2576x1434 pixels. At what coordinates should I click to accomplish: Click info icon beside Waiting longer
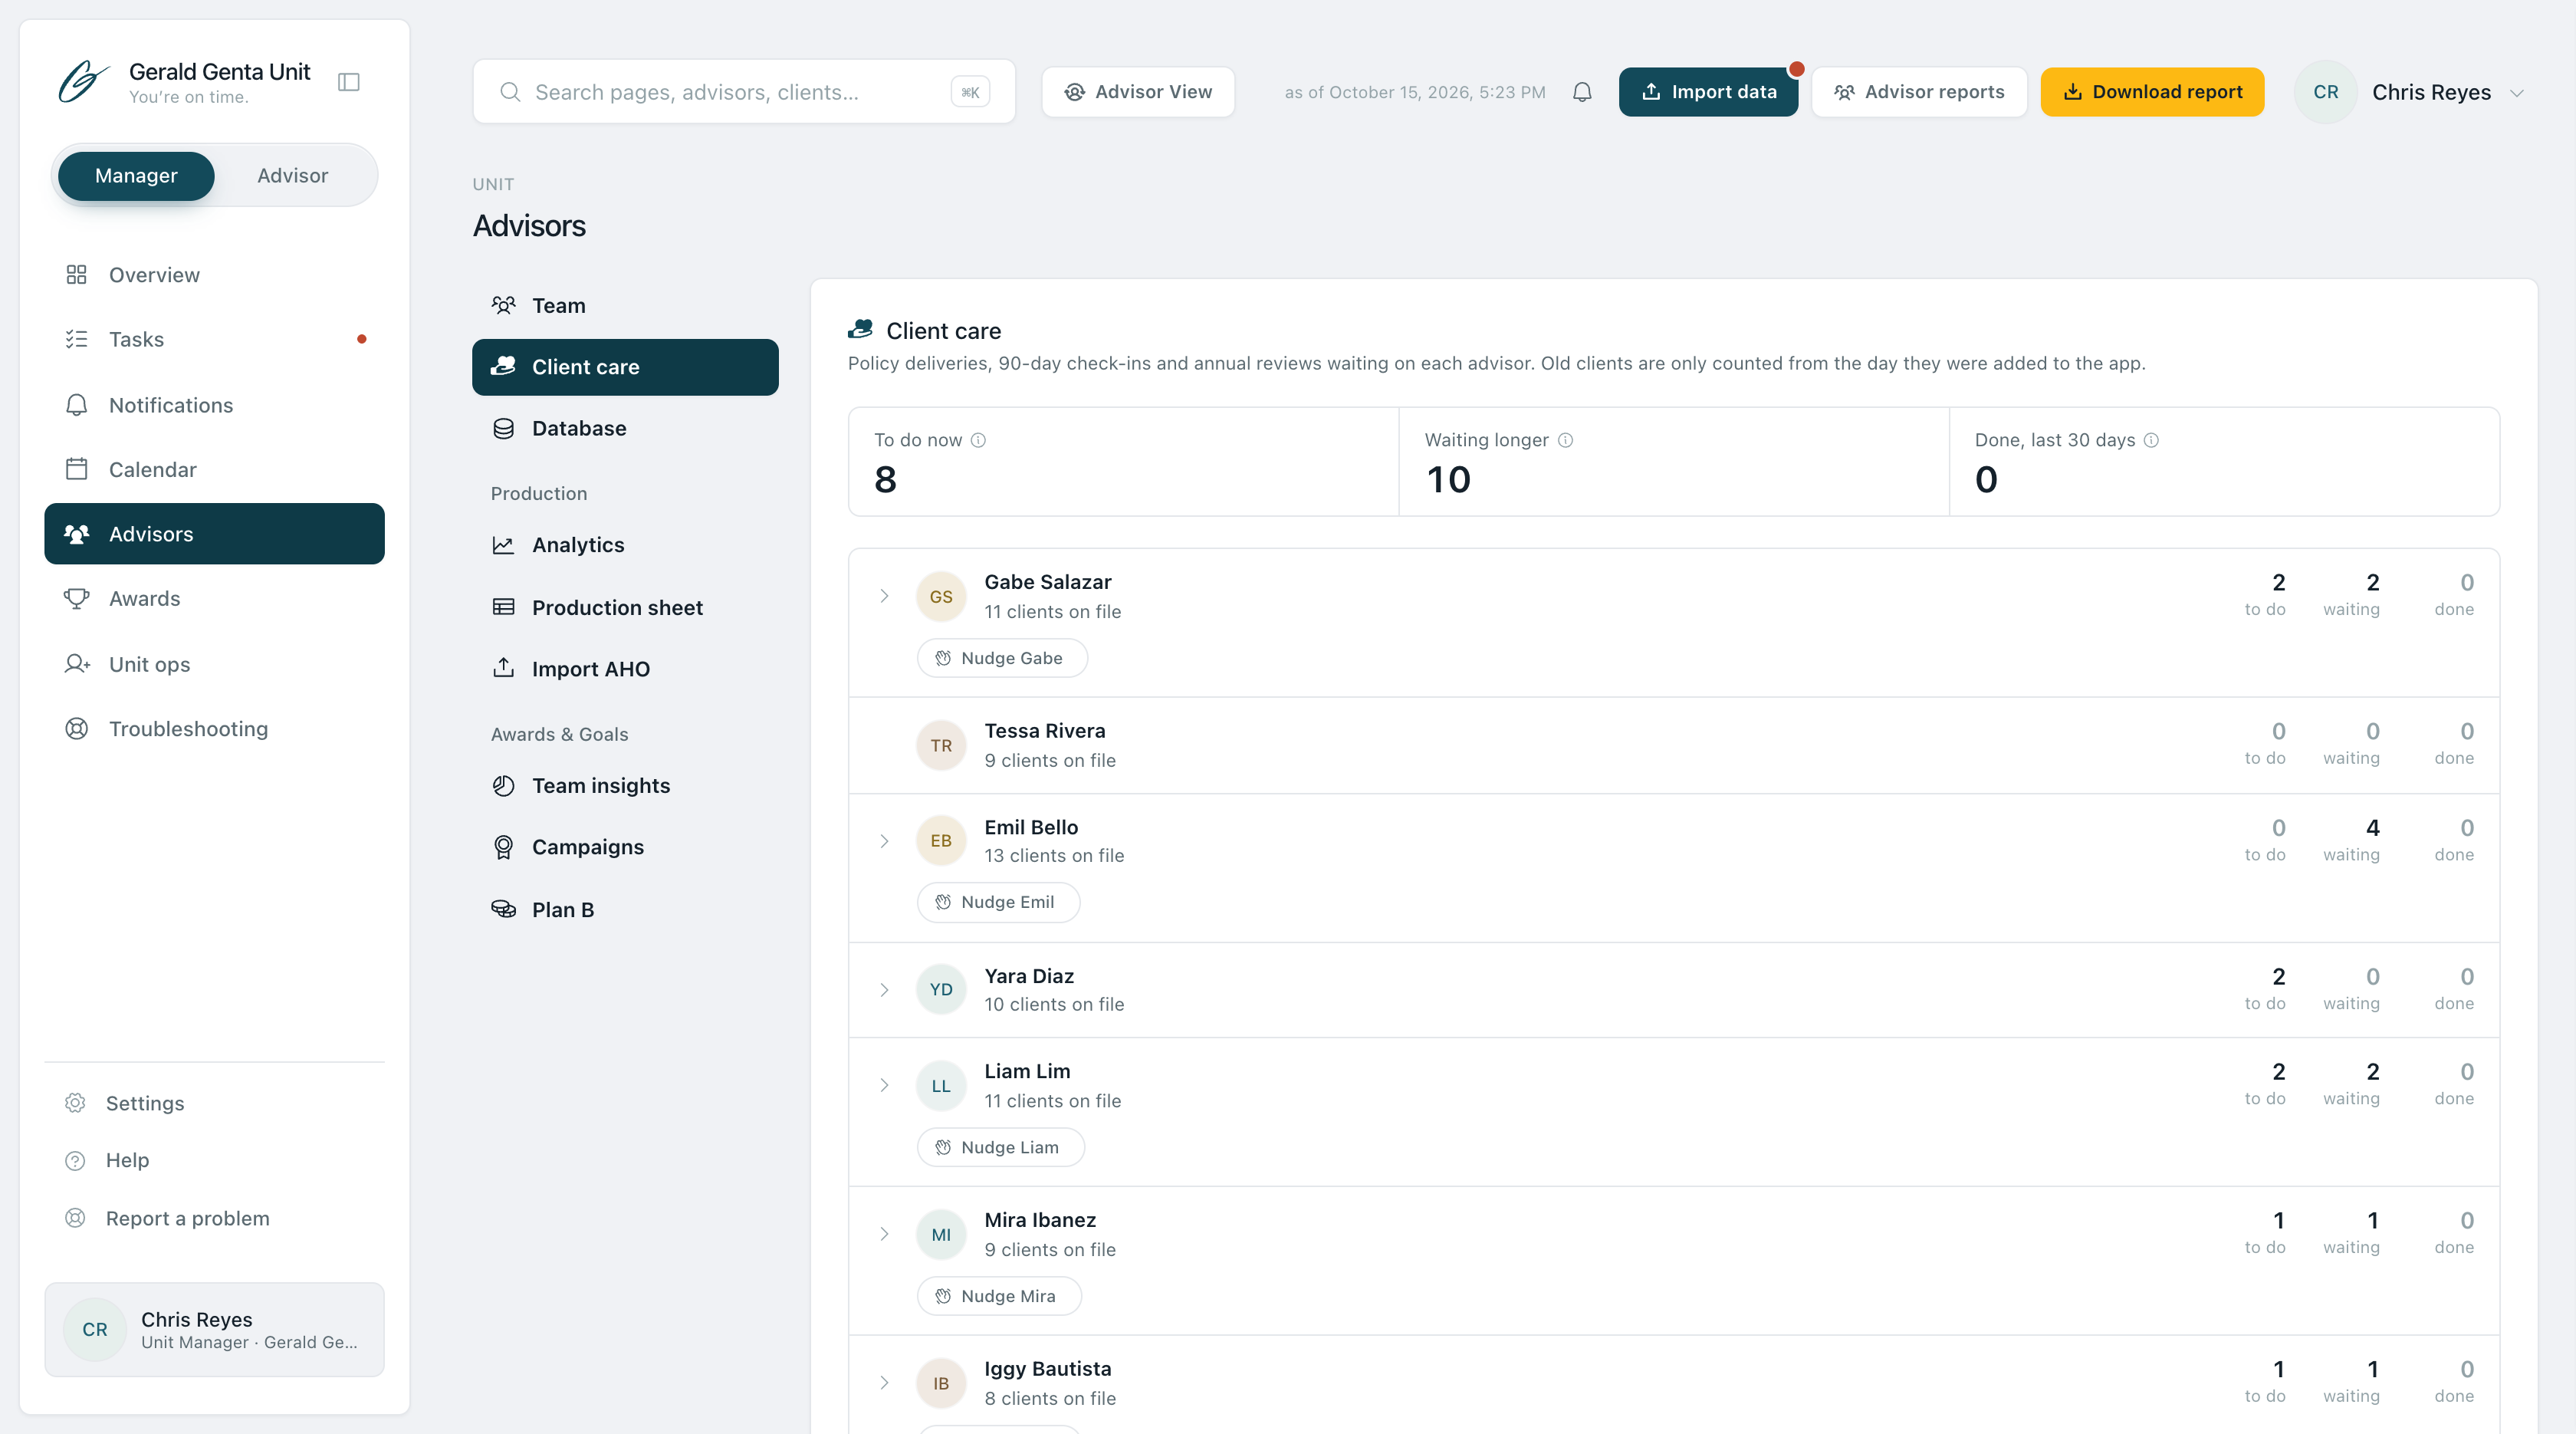click(1565, 440)
